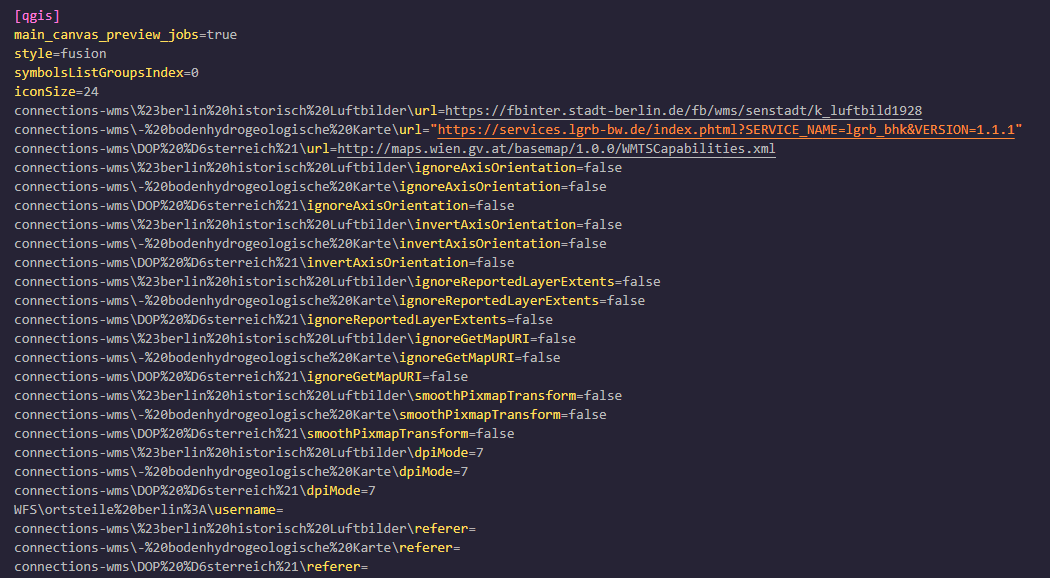The height and width of the screenshot is (578, 1050).
Task: Open the maps.wien.gv.at WMTSCapabilities.xml link
Action: [x=556, y=149]
